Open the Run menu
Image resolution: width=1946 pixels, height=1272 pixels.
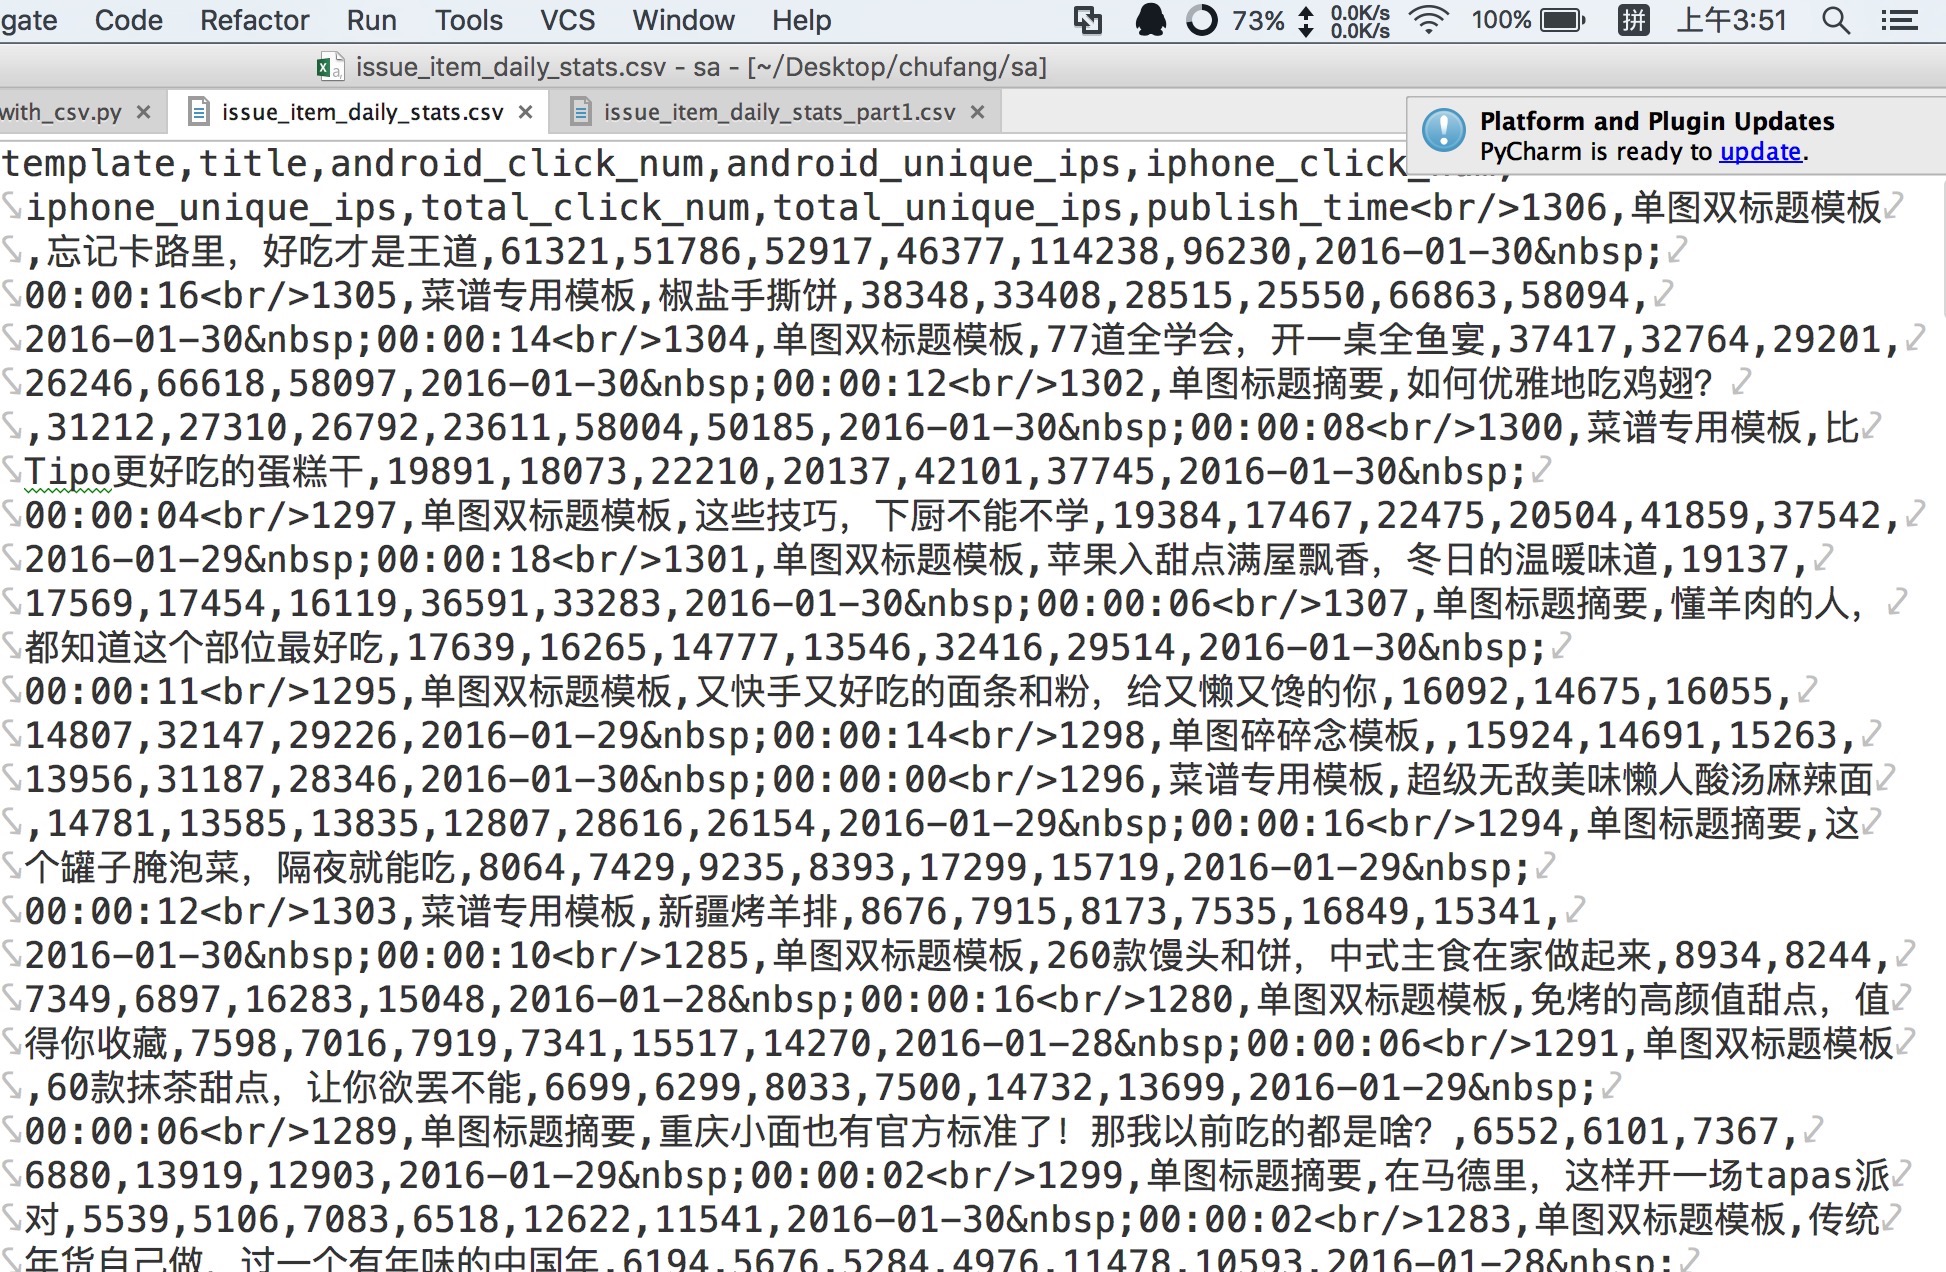372,20
